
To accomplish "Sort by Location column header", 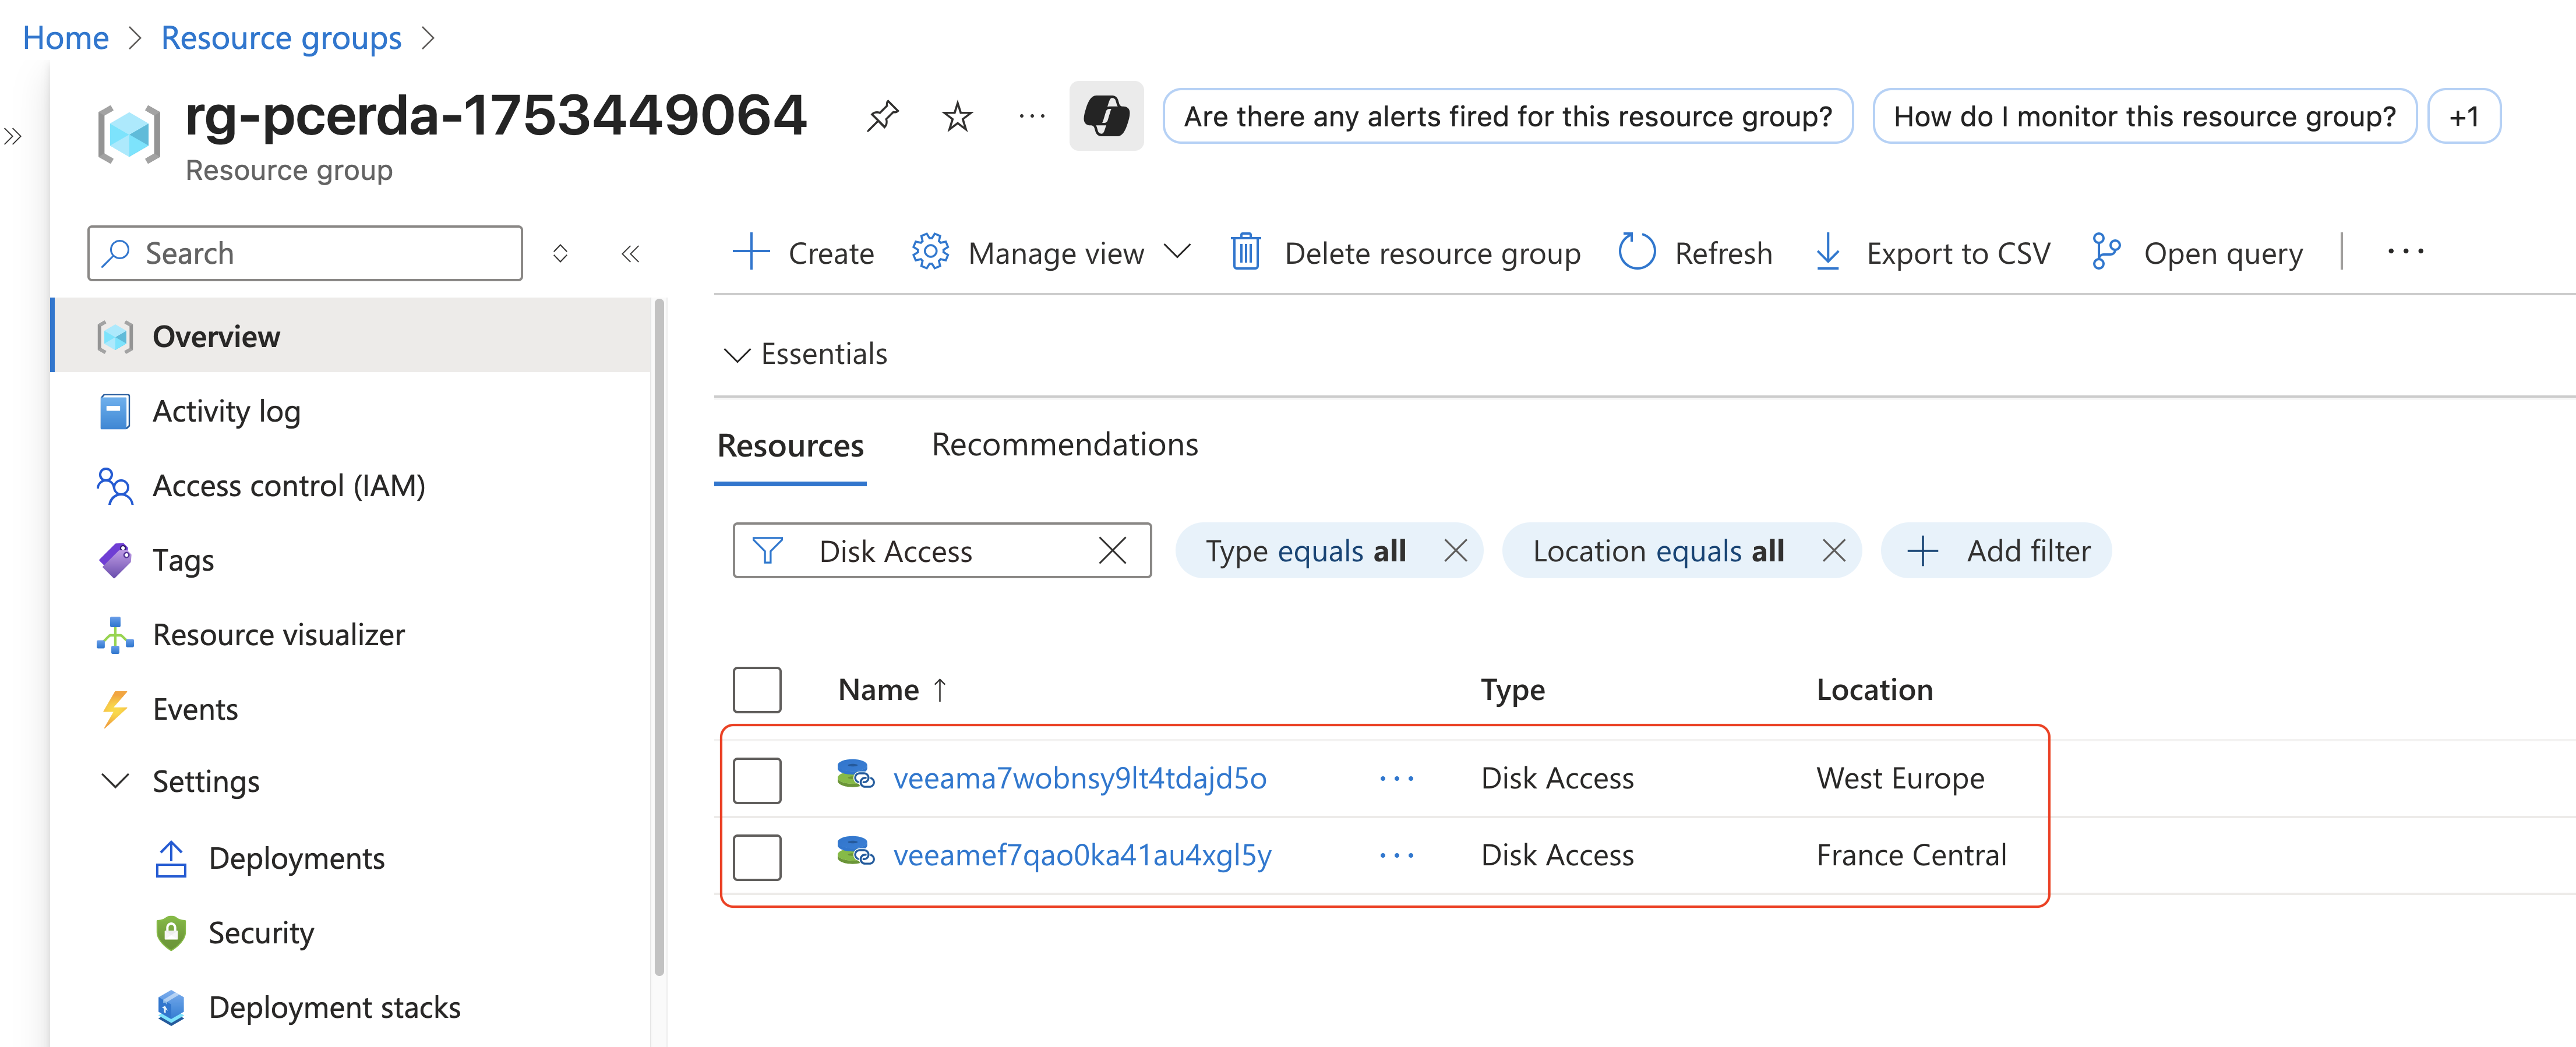I will click(x=1874, y=690).
